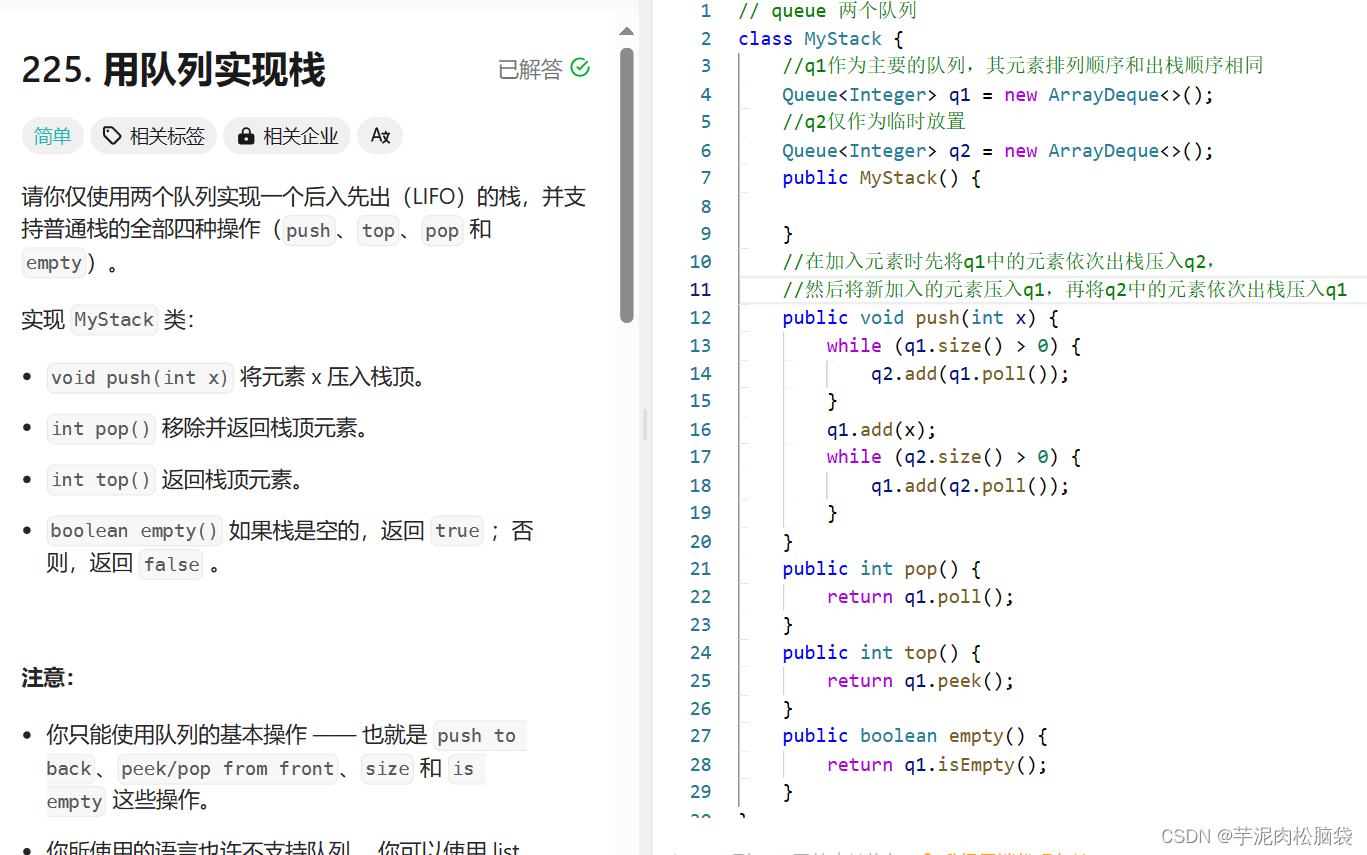Click the panel splitter handle between panes
This screenshot has height=855, width=1367.
click(645, 425)
